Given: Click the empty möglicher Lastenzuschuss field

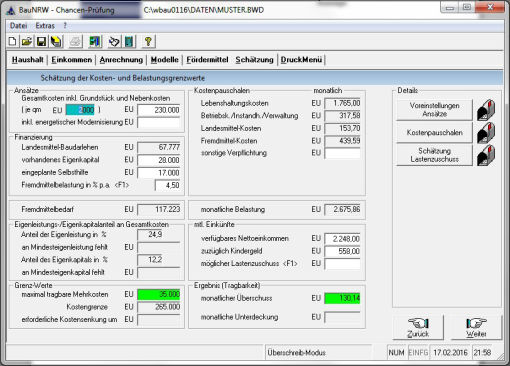Looking at the screenshot, I should tap(342, 264).
